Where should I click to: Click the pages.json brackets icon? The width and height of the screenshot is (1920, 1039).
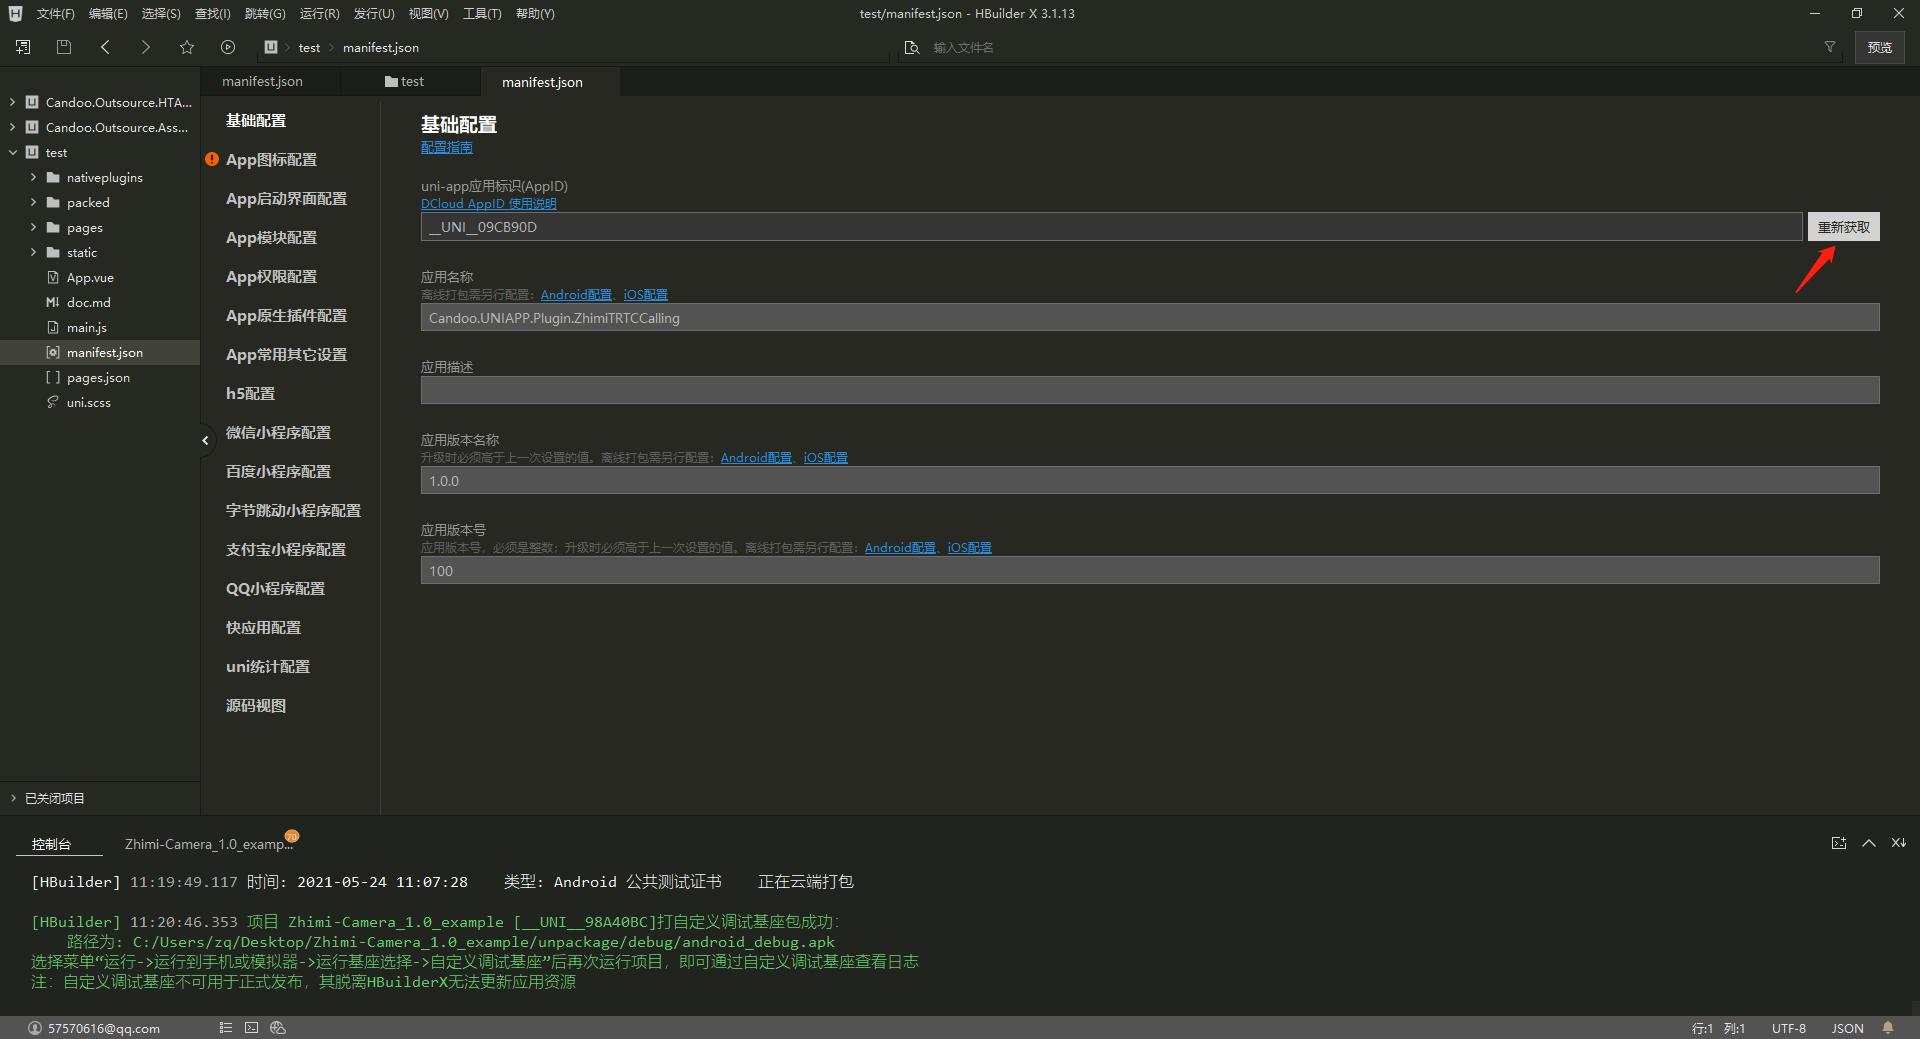[53, 377]
